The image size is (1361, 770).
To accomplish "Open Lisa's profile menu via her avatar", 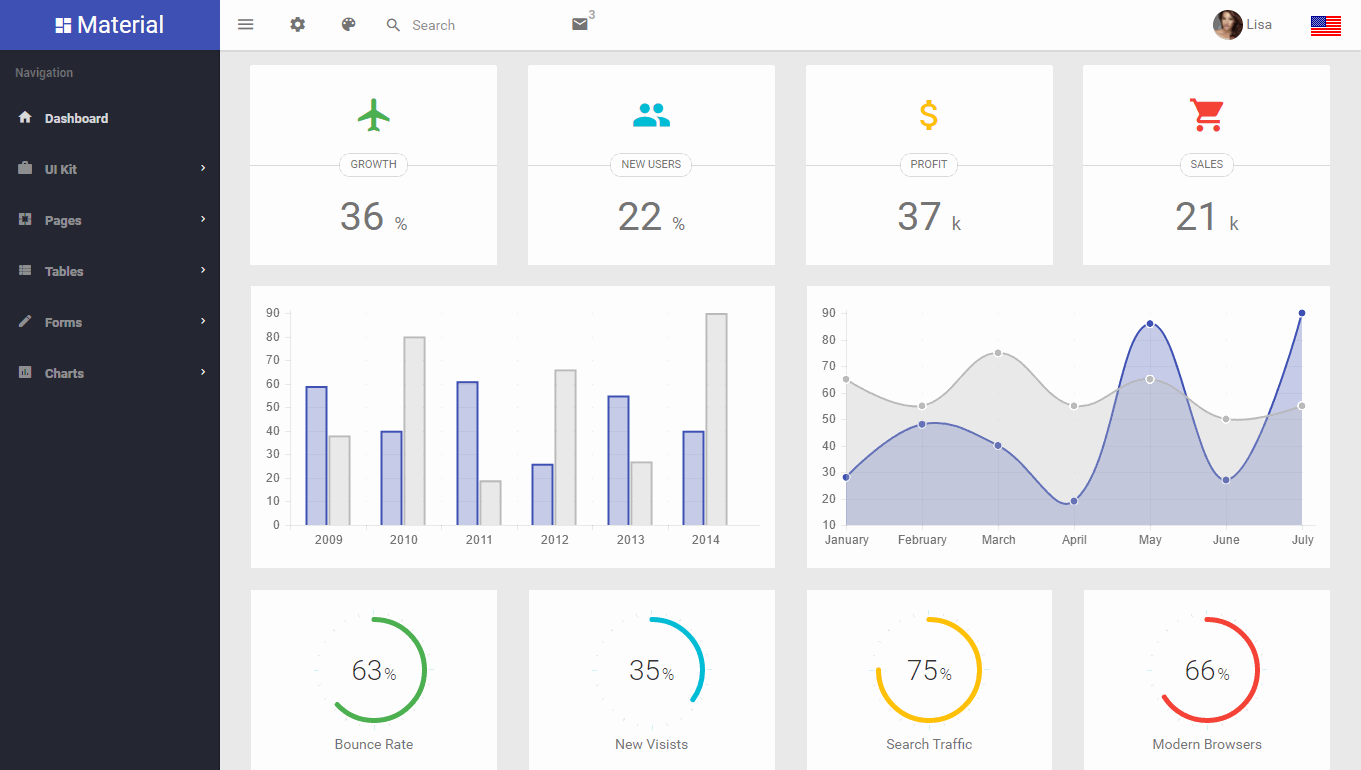I will coord(1227,24).
